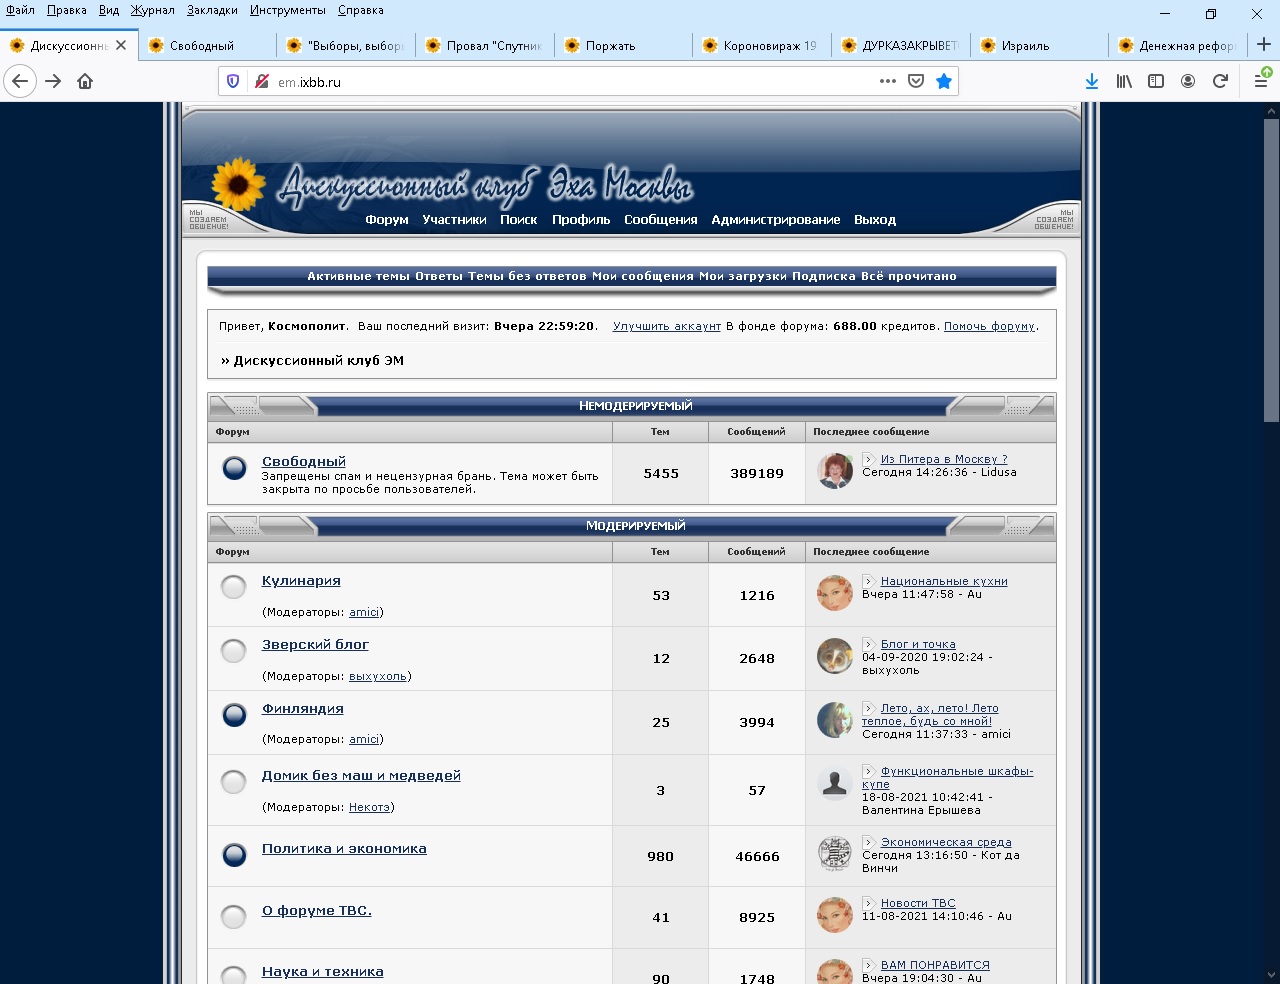This screenshot has height=984, width=1280.
Task: Reload the page with the refresh icon
Action: pyautogui.click(x=1220, y=81)
